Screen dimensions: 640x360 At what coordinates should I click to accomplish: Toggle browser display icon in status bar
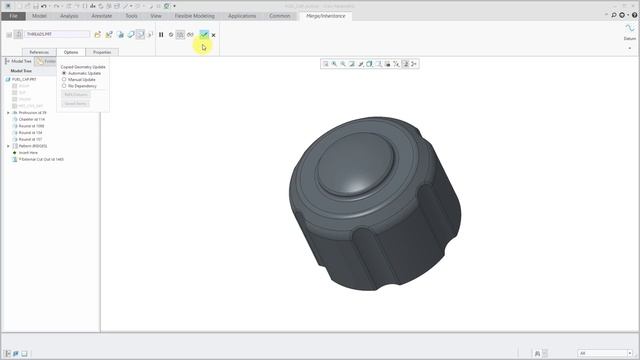(16, 353)
